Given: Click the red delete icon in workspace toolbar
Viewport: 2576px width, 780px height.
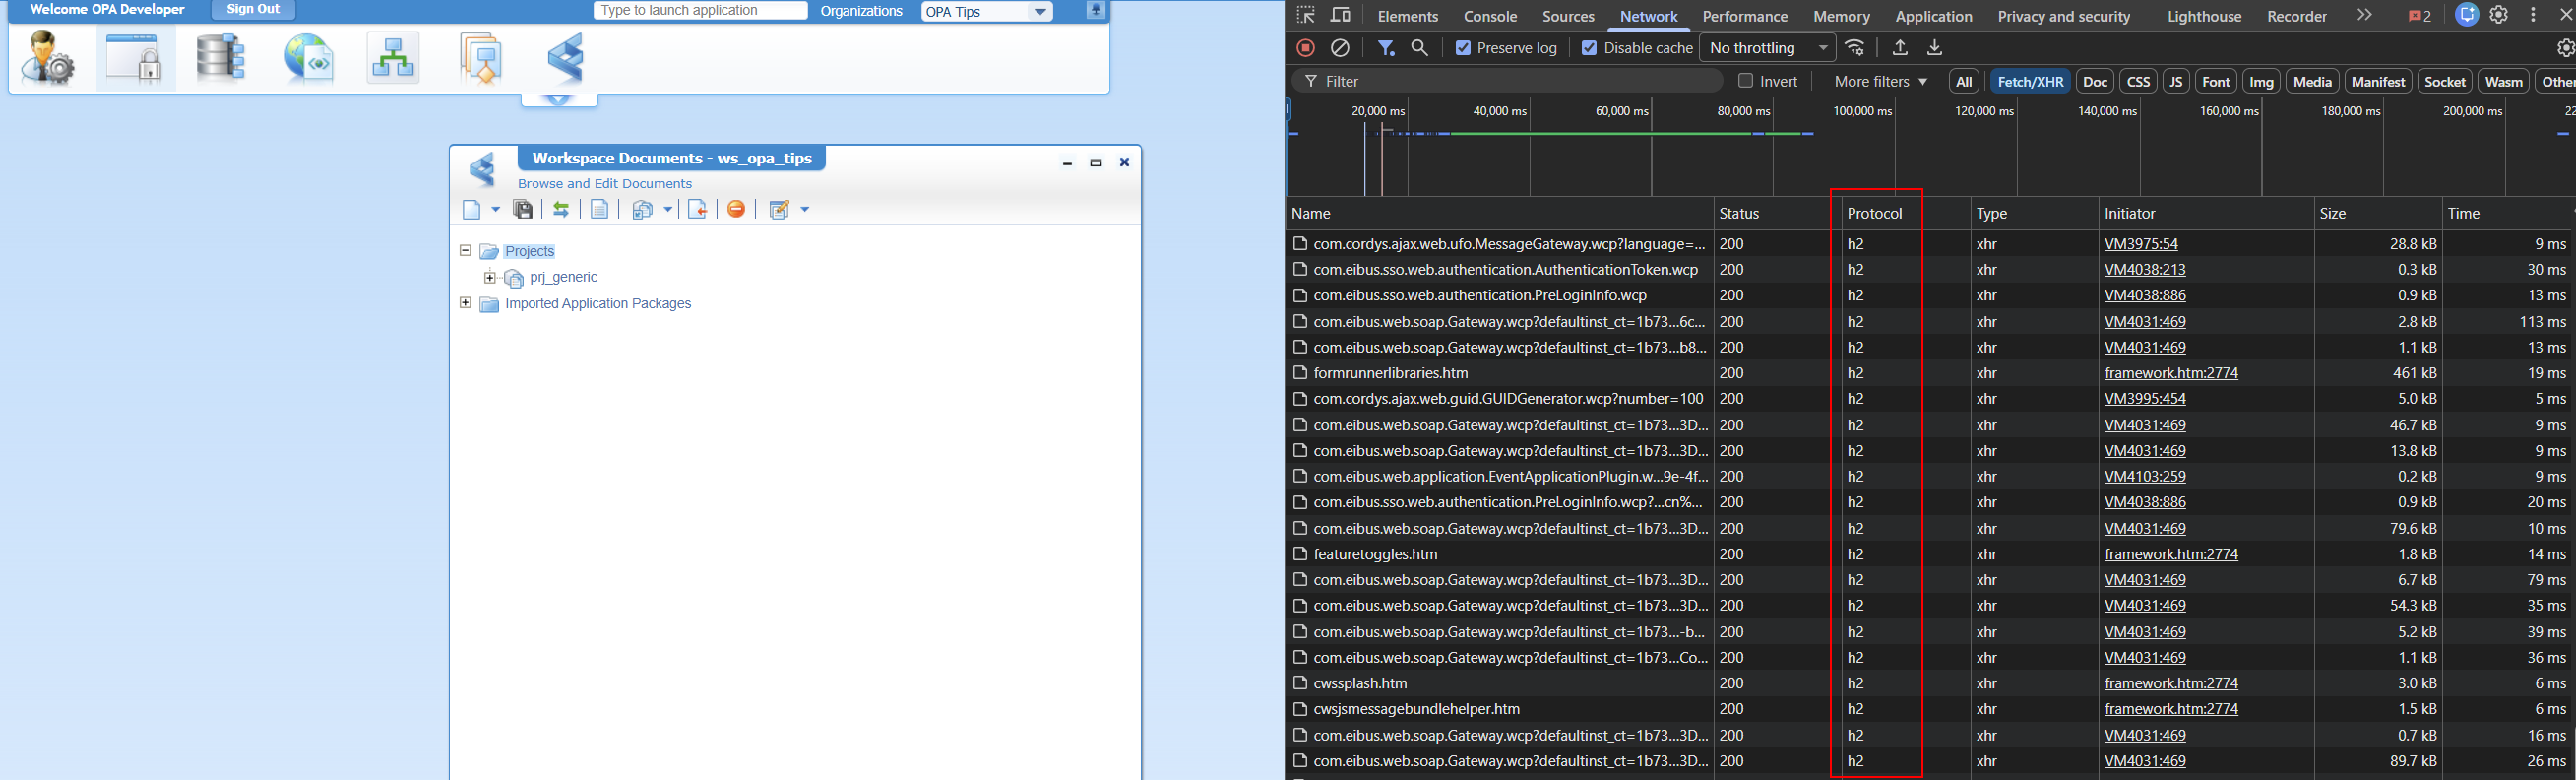Looking at the screenshot, I should click(x=736, y=209).
